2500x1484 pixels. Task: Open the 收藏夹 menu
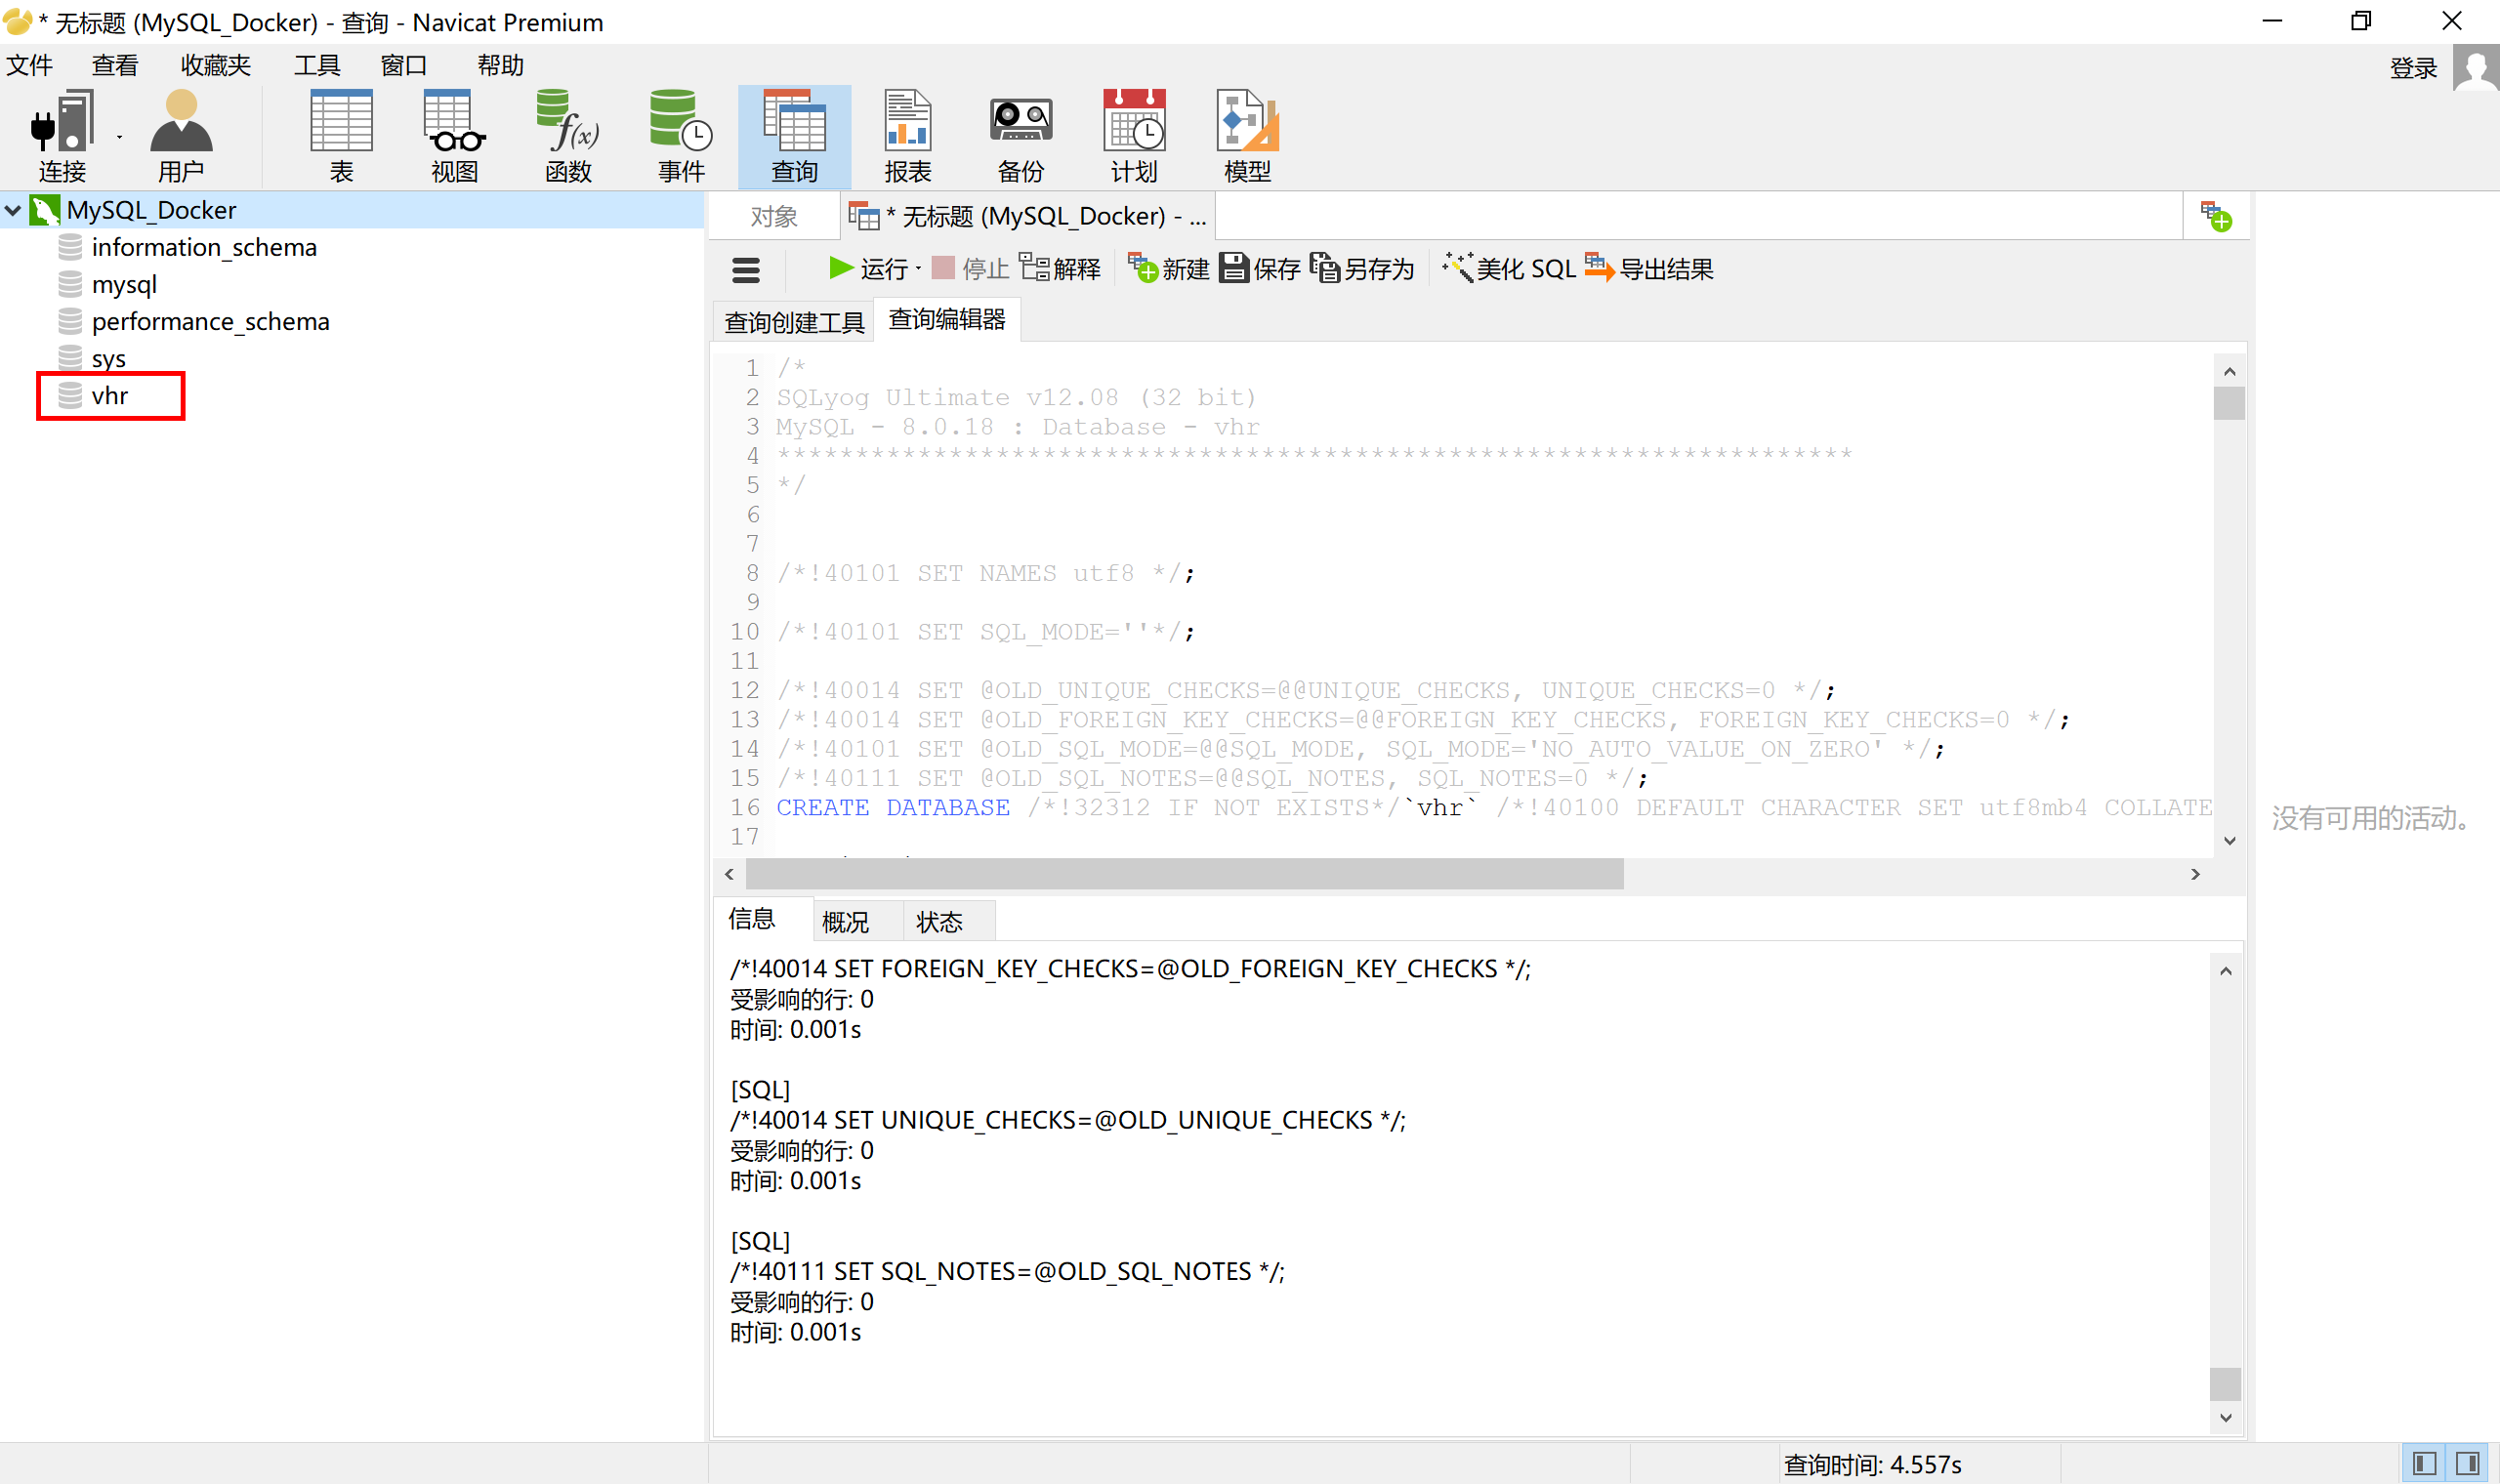point(215,65)
